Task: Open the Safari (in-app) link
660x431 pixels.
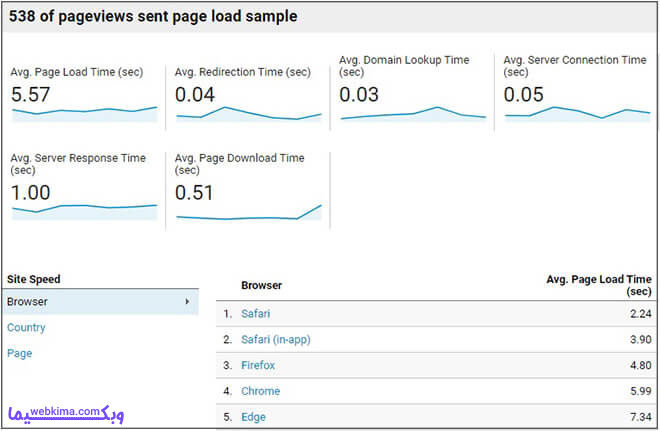Action: pyautogui.click(x=276, y=339)
